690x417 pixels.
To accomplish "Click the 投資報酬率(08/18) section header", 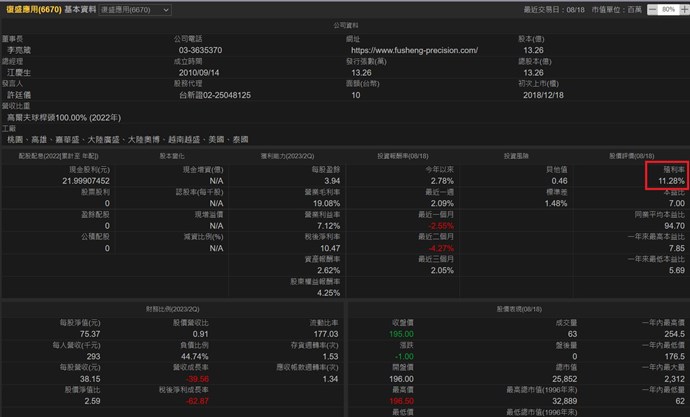I will tap(402, 157).
